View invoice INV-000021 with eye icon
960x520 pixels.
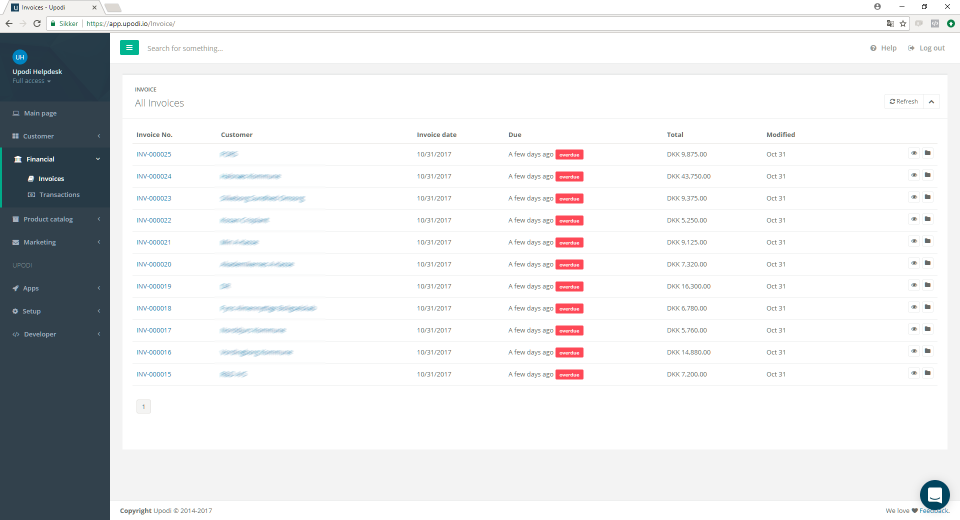[913, 242]
